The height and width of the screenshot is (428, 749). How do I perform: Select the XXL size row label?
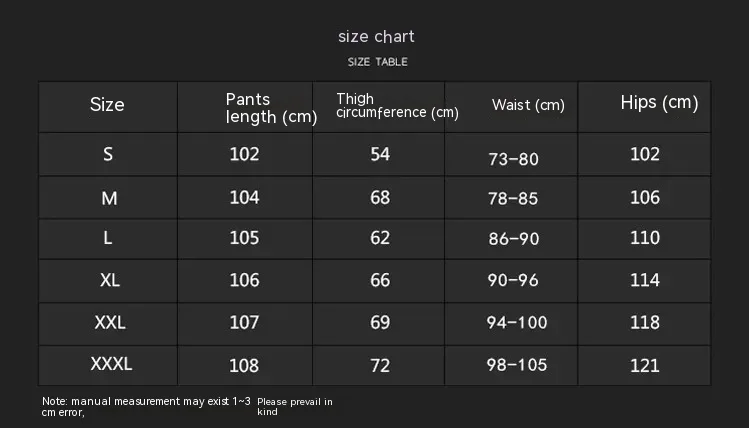(x=110, y=322)
